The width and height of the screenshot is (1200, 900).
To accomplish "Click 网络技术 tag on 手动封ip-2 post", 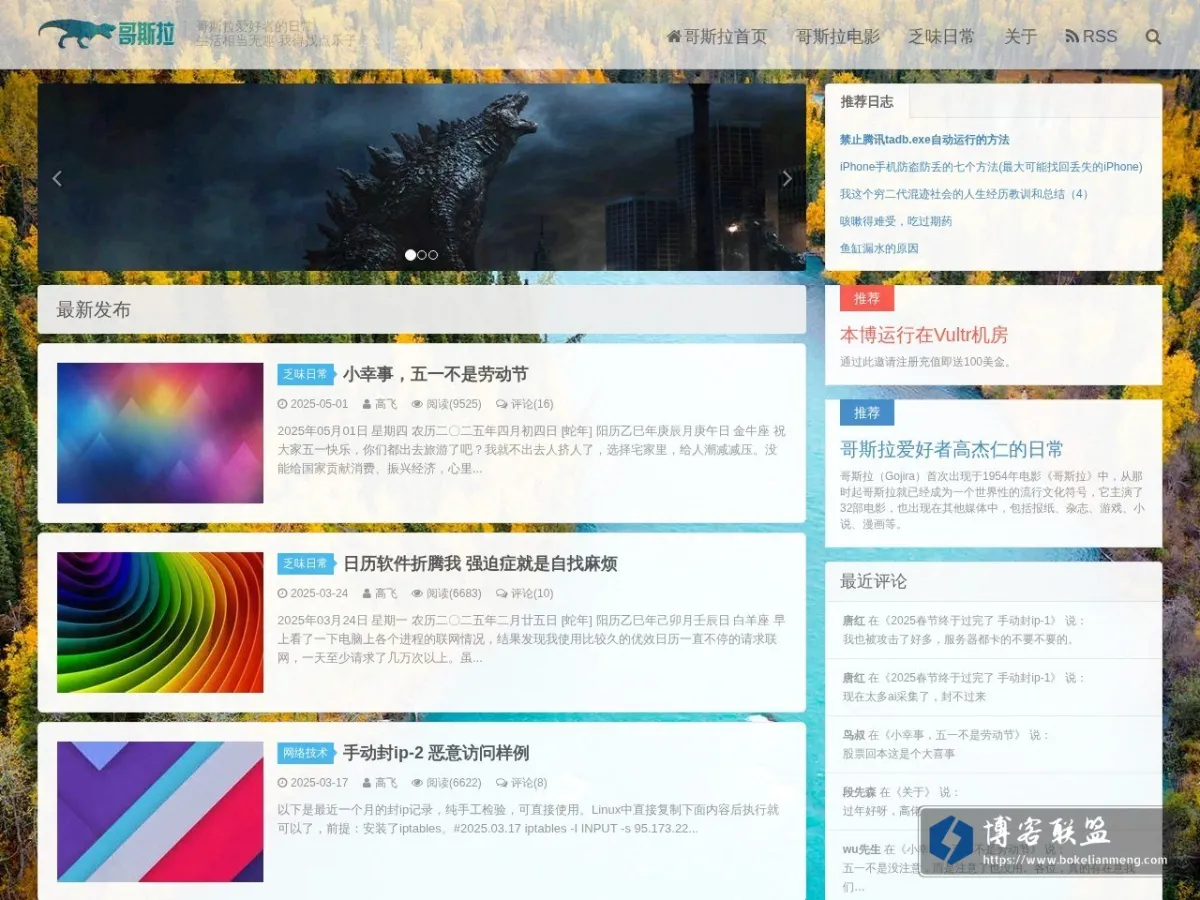I will coord(306,752).
